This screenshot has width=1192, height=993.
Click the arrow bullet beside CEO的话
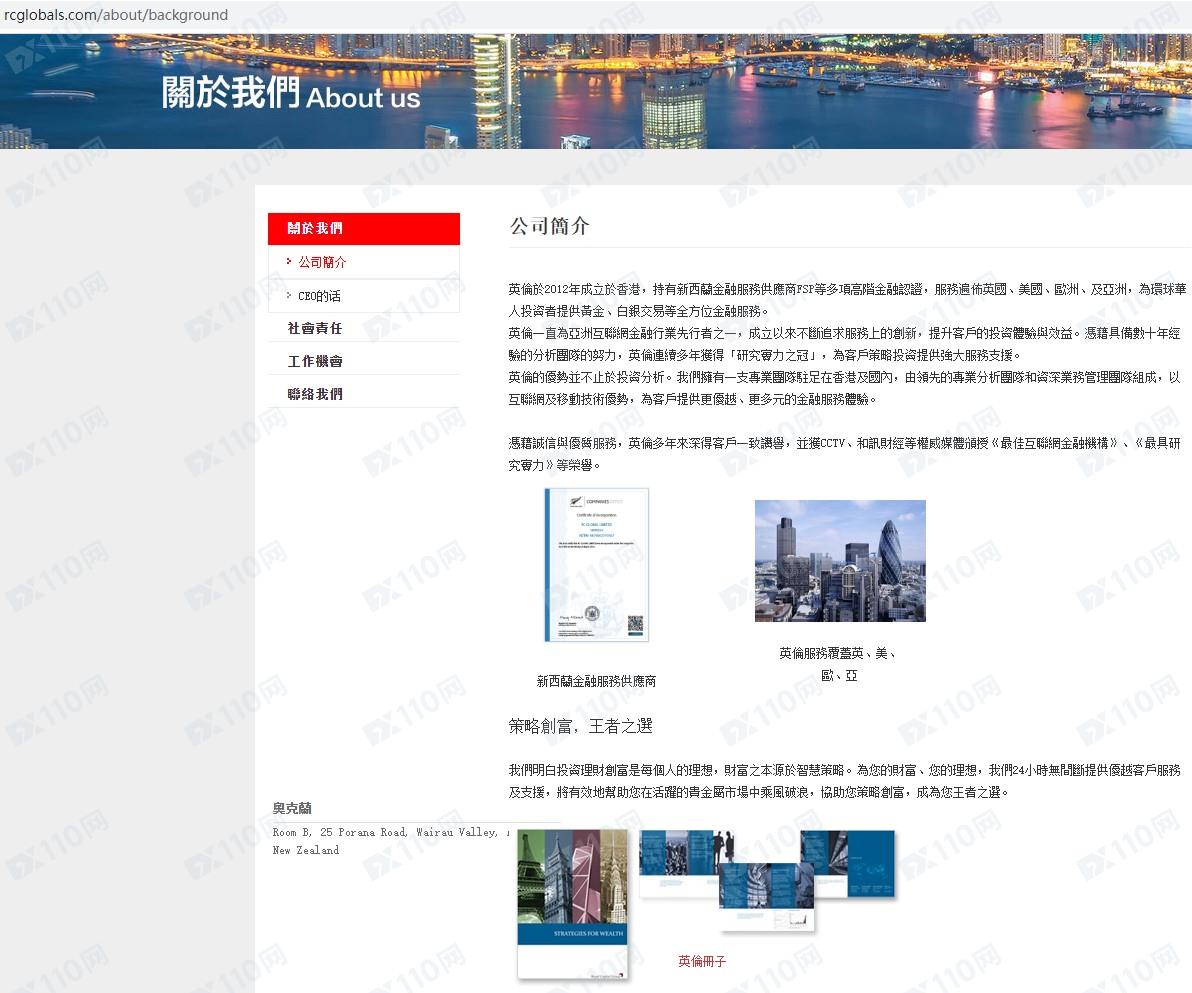tap(289, 295)
